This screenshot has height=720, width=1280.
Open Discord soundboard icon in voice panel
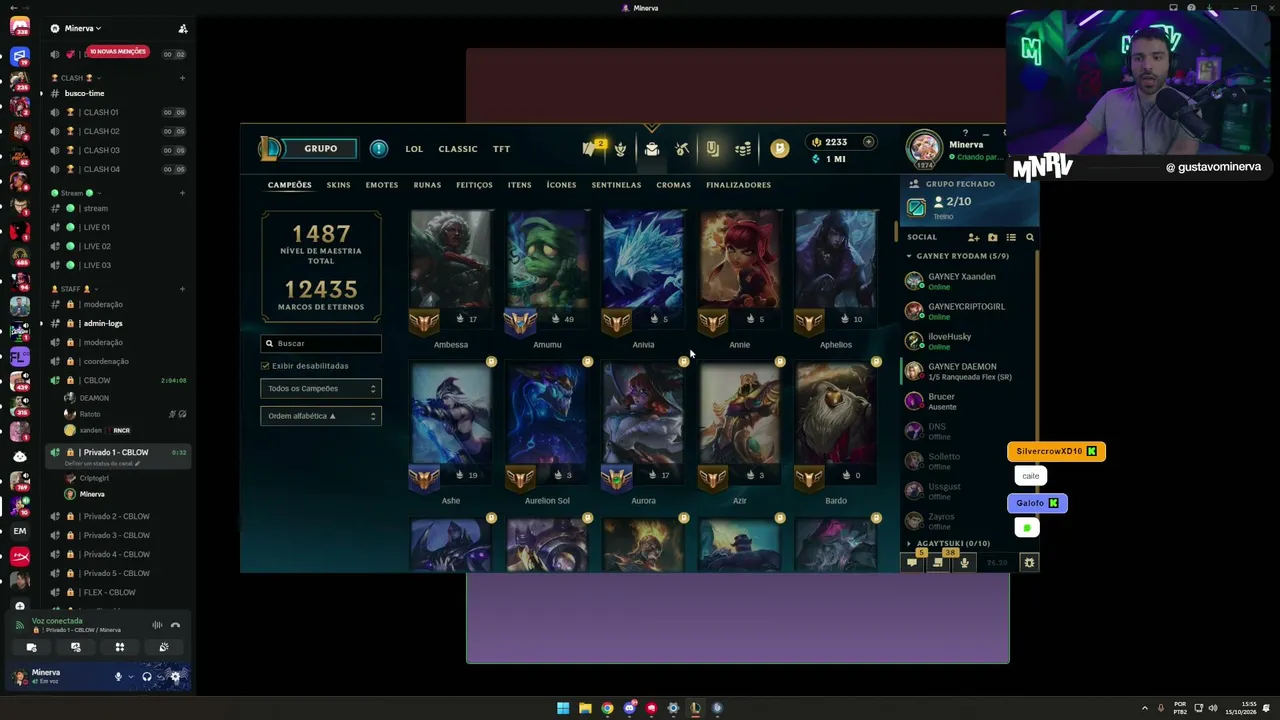[x=164, y=647]
